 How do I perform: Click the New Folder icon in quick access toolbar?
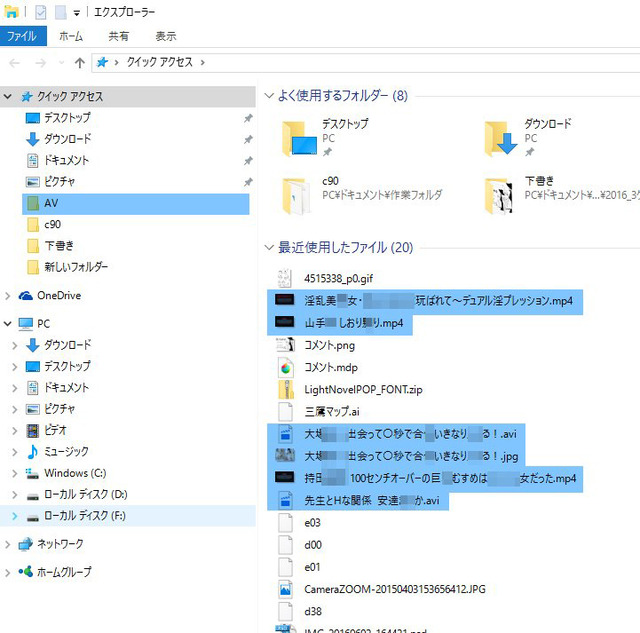click(x=61, y=12)
